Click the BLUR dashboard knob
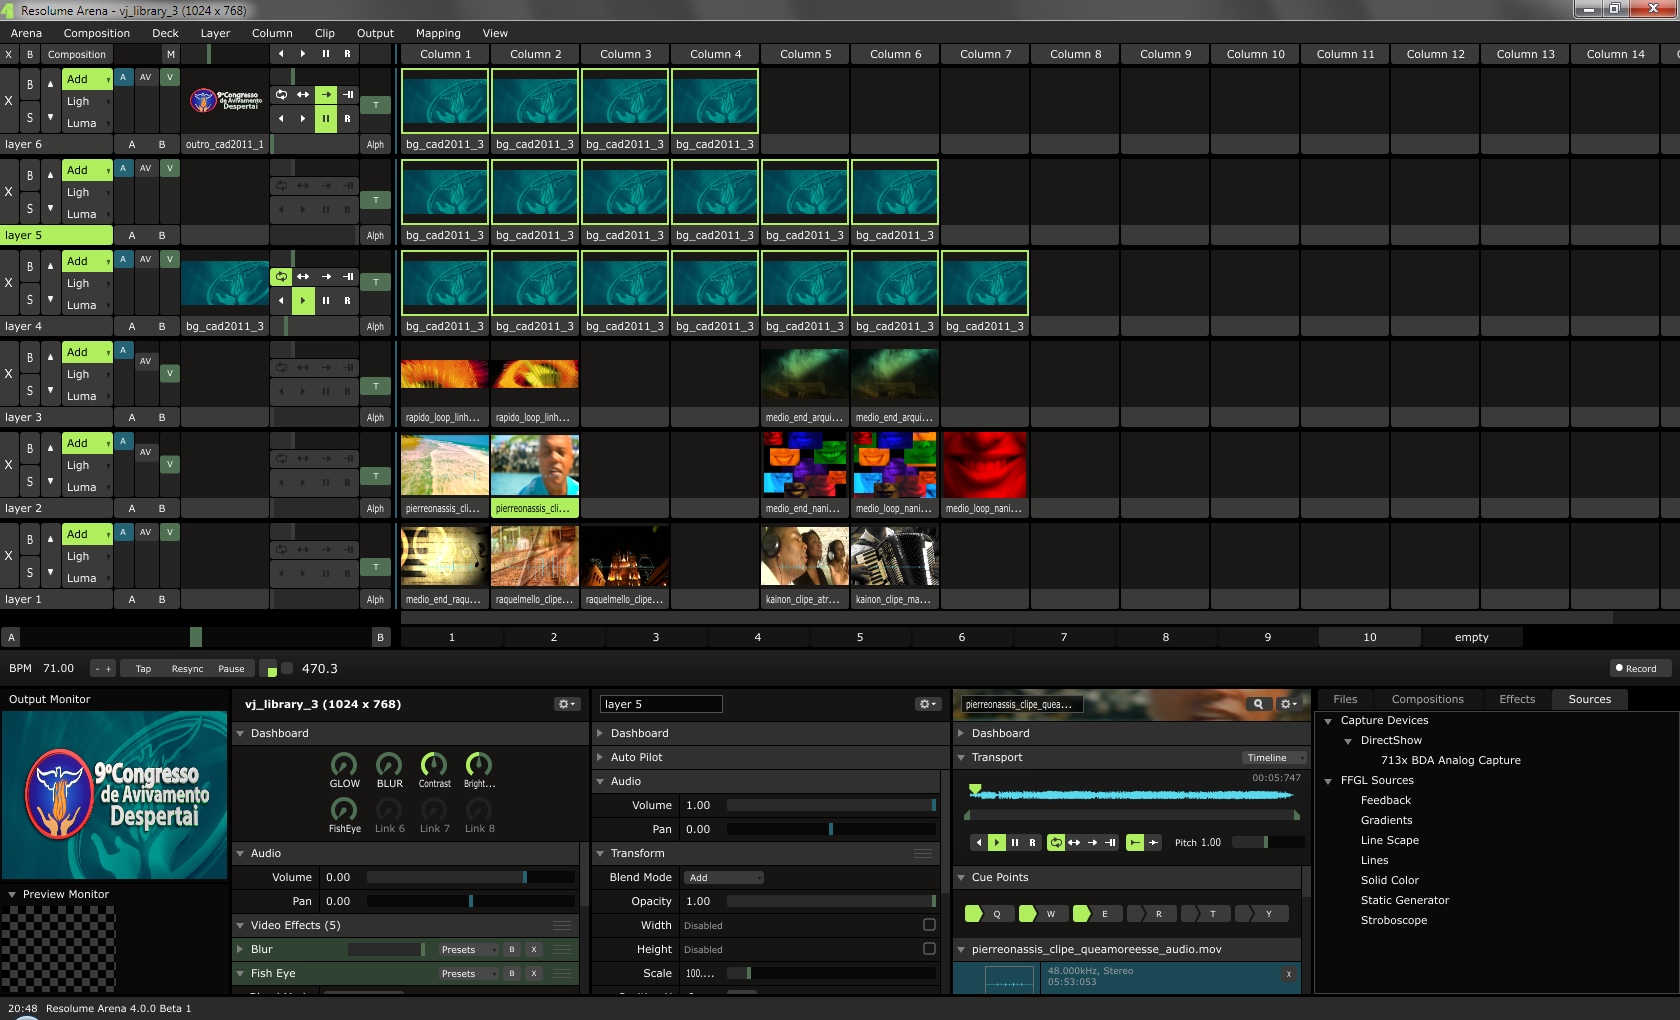 [x=389, y=765]
